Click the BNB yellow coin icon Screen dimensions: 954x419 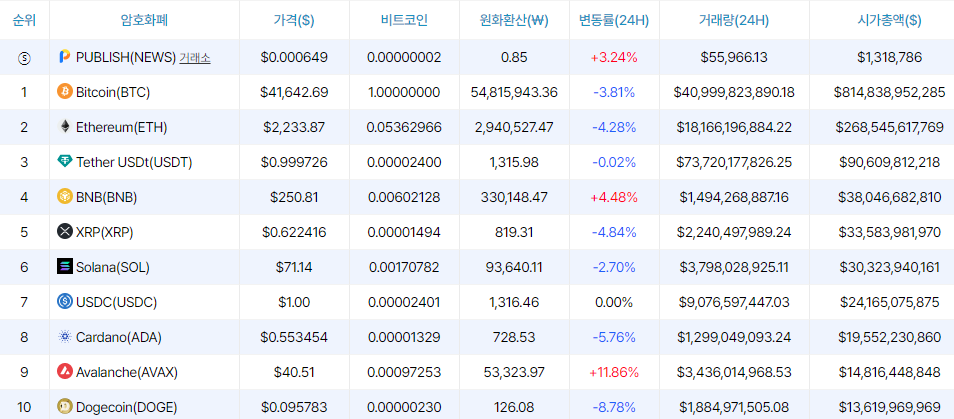pos(64,197)
